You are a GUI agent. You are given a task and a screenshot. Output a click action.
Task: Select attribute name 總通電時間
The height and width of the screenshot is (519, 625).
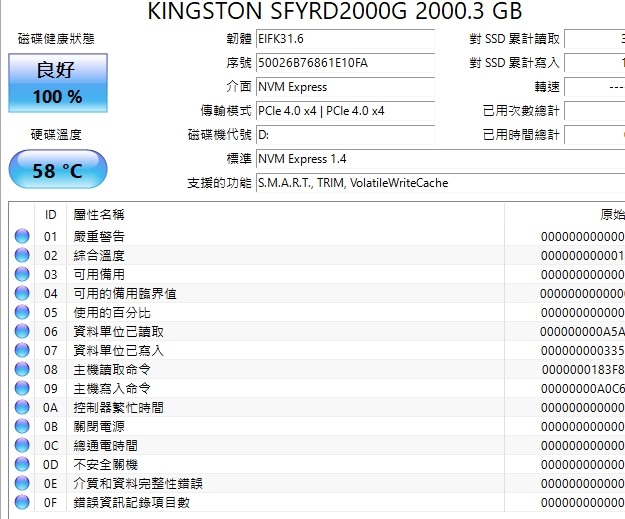106,446
